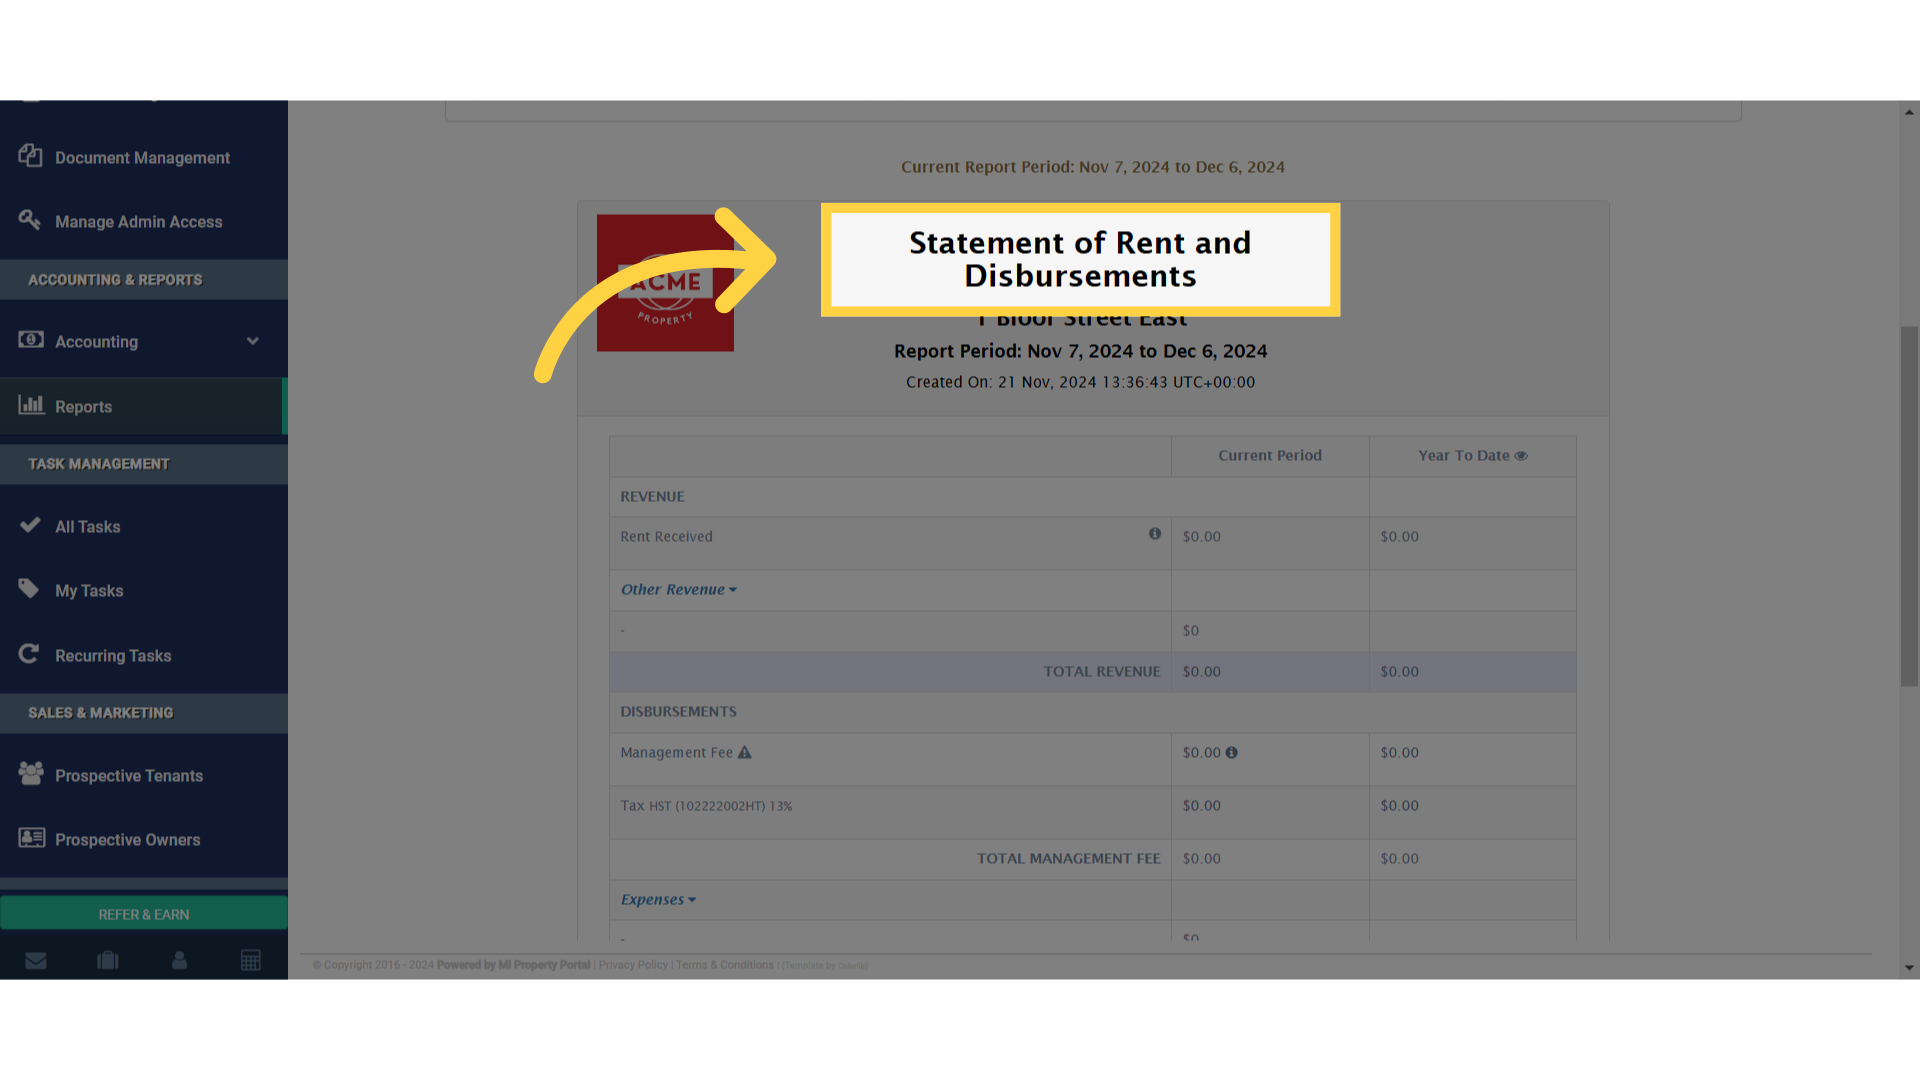Click the Reports bar chart icon

pos(31,404)
